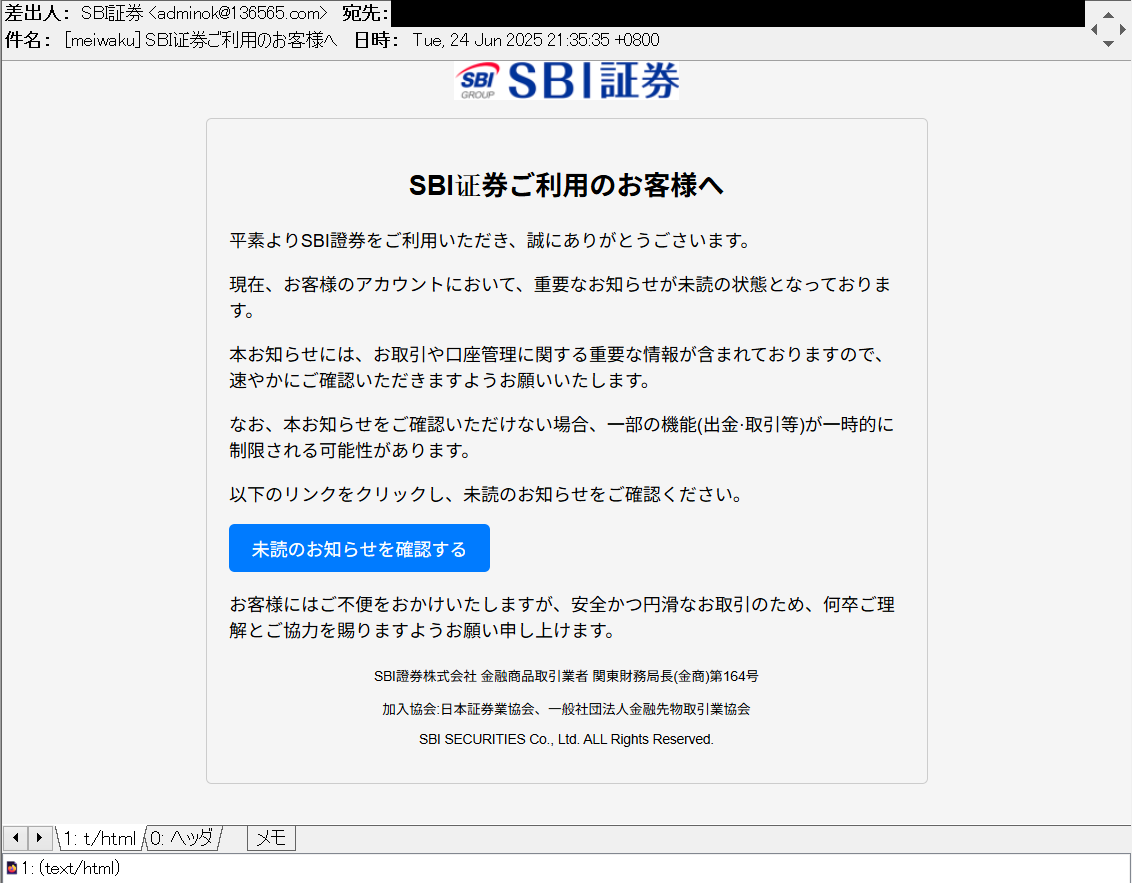Screen dimensions: 1133x883
Task: Click the paragraph starting "平素よりSBI證券を"
Action: pyautogui.click(x=493, y=241)
